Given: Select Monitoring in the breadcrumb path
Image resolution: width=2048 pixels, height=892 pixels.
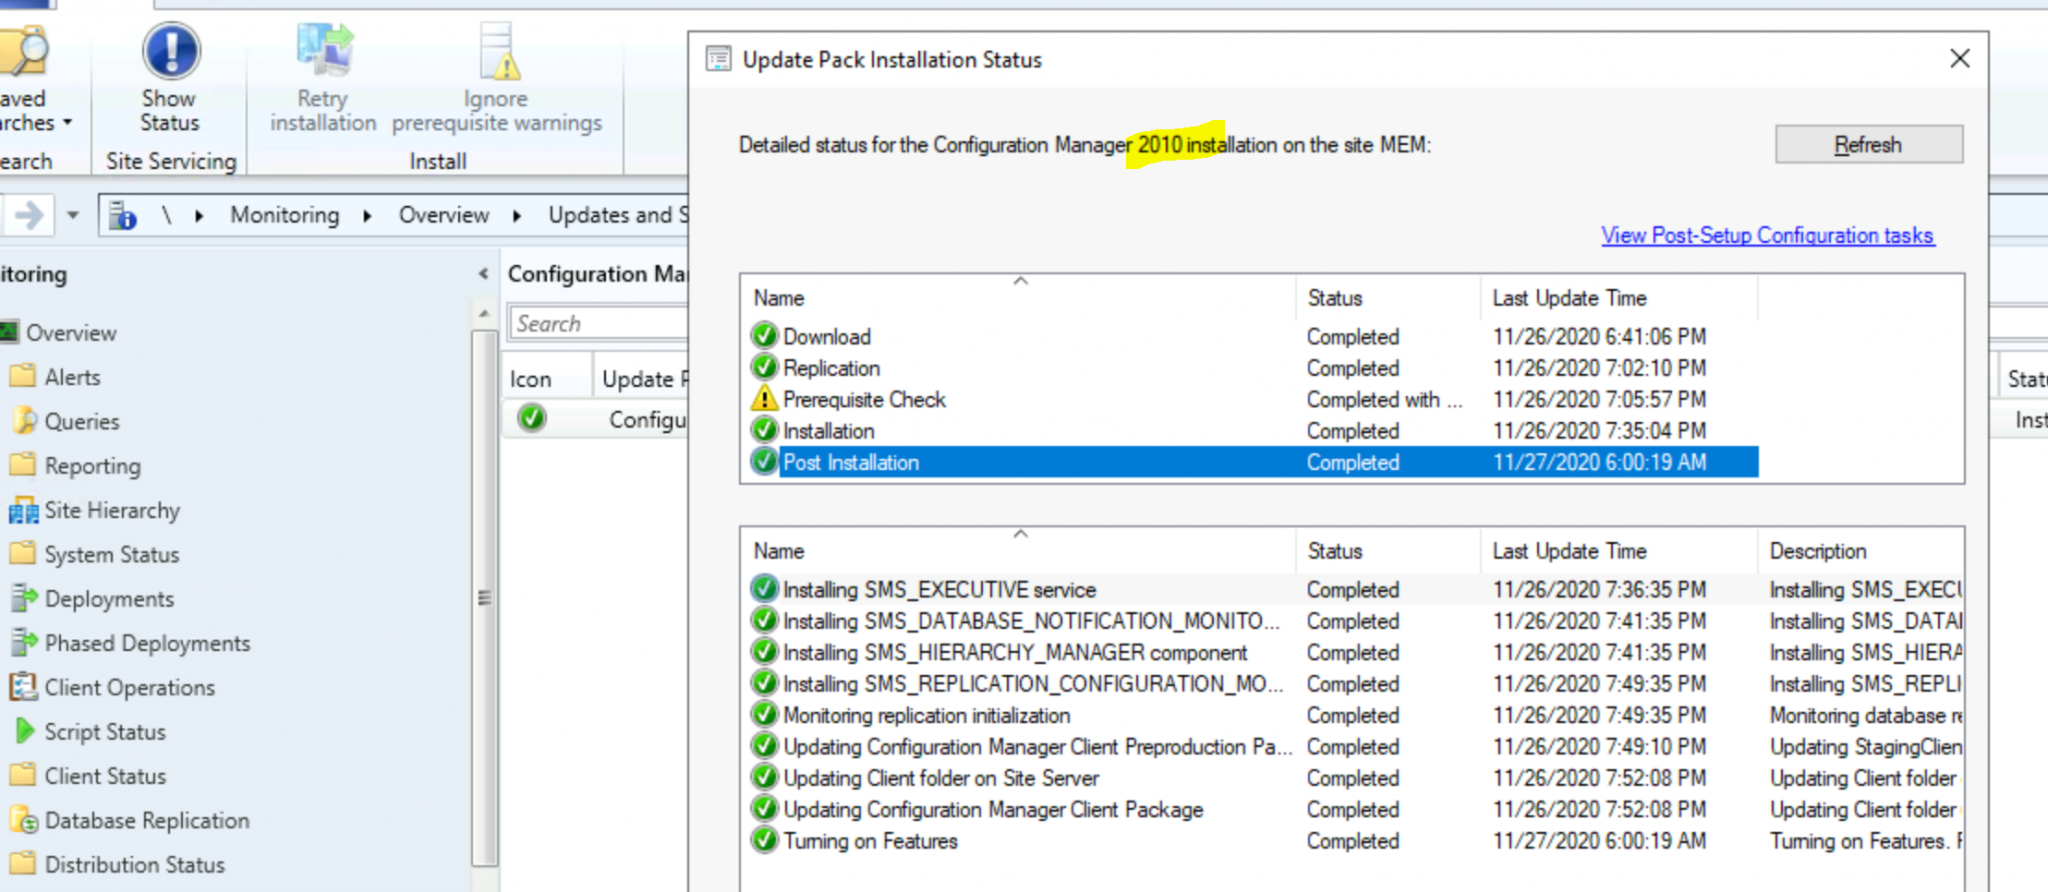Looking at the screenshot, I should click(x=285, y=215).
